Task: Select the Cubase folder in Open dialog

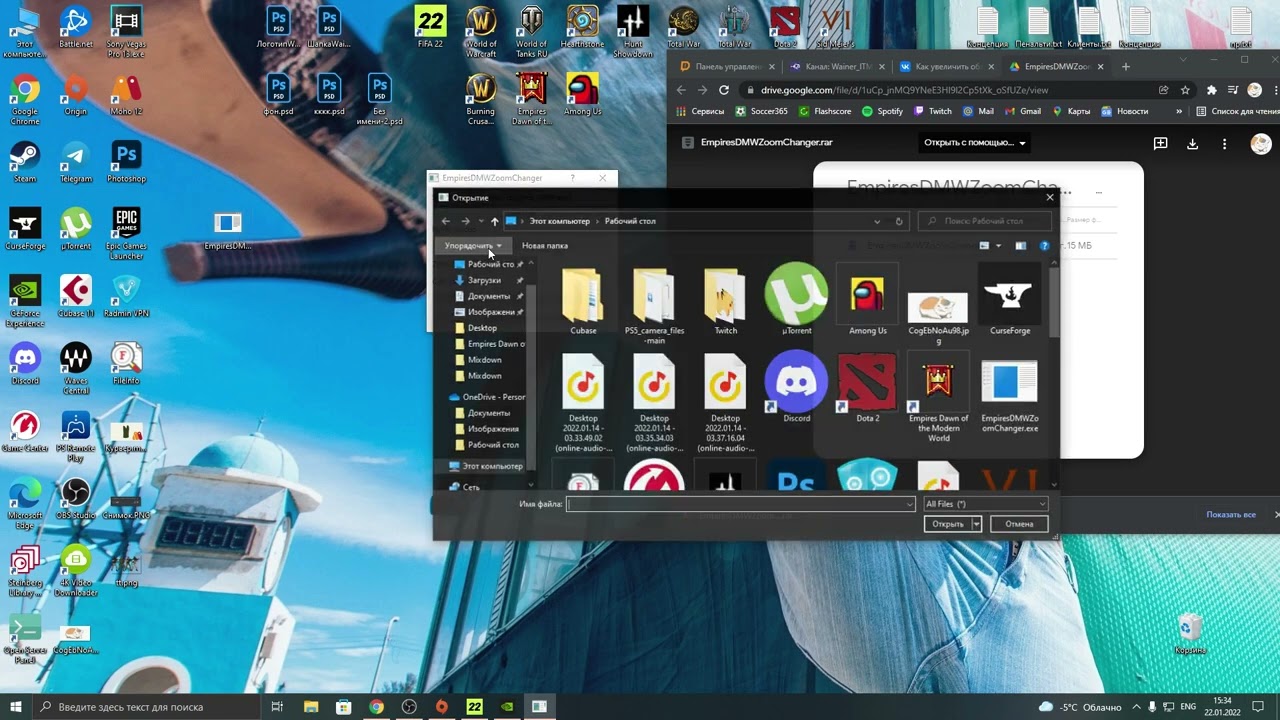Action: [x=583, y=300]
